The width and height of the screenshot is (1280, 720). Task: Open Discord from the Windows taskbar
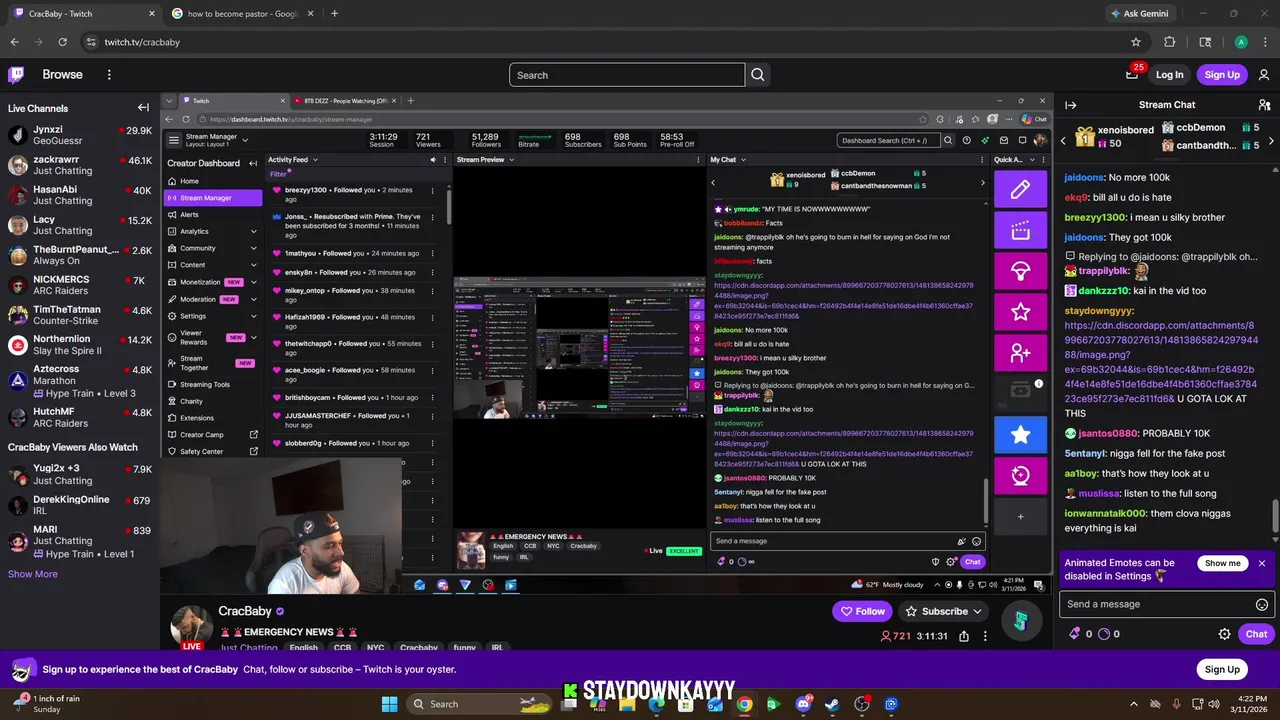[x=803, y=704]
